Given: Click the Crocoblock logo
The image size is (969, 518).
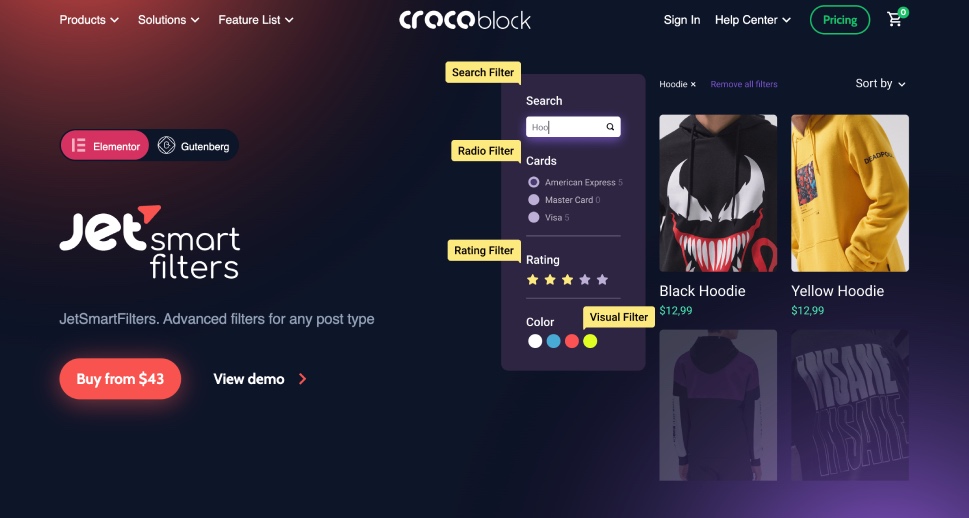Looking at the screenshot, I should (x=465, y=20).
